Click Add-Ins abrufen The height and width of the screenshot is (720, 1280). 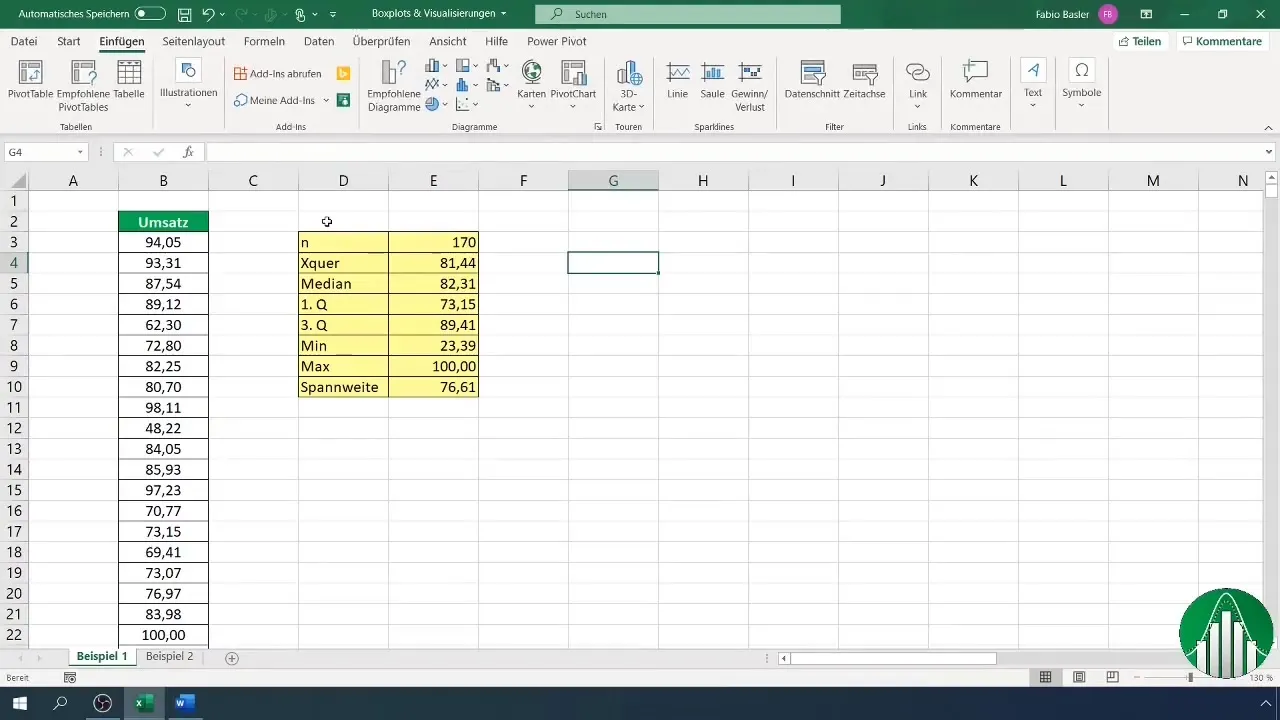point(277,73)
